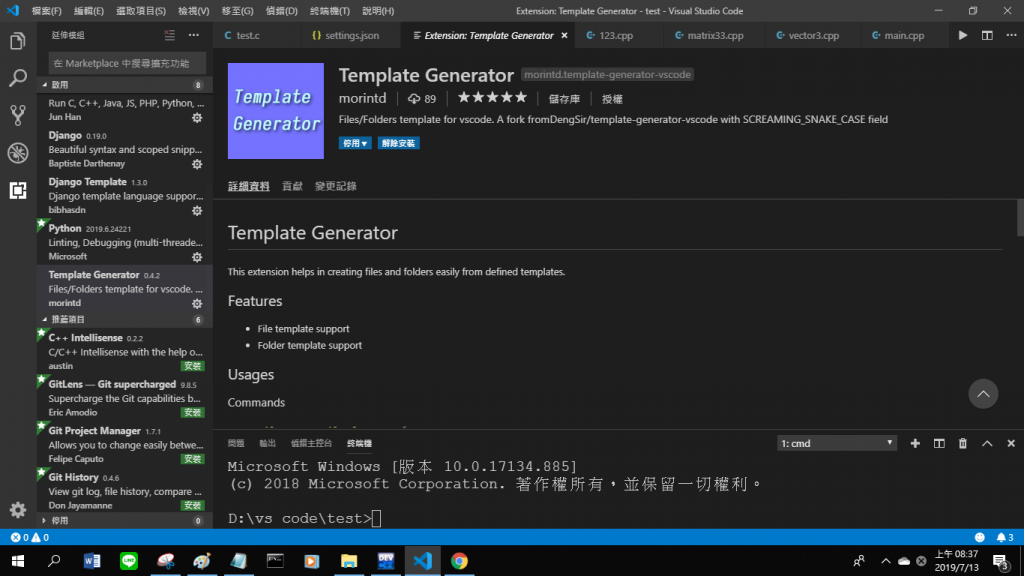The height and width of the screenshot is (576, 1024).
Task: Install GitLens extension
Action: coord(193,413)
